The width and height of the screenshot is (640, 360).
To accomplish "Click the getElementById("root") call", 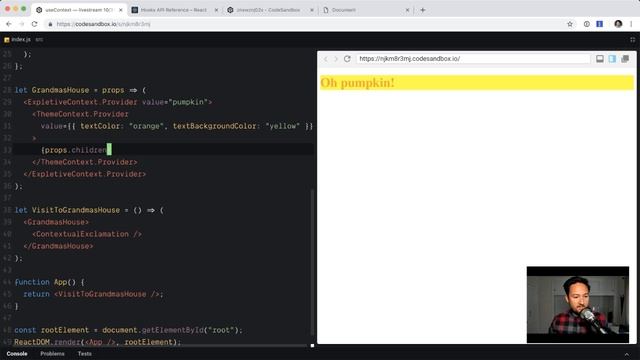I will tap(190, 330).
